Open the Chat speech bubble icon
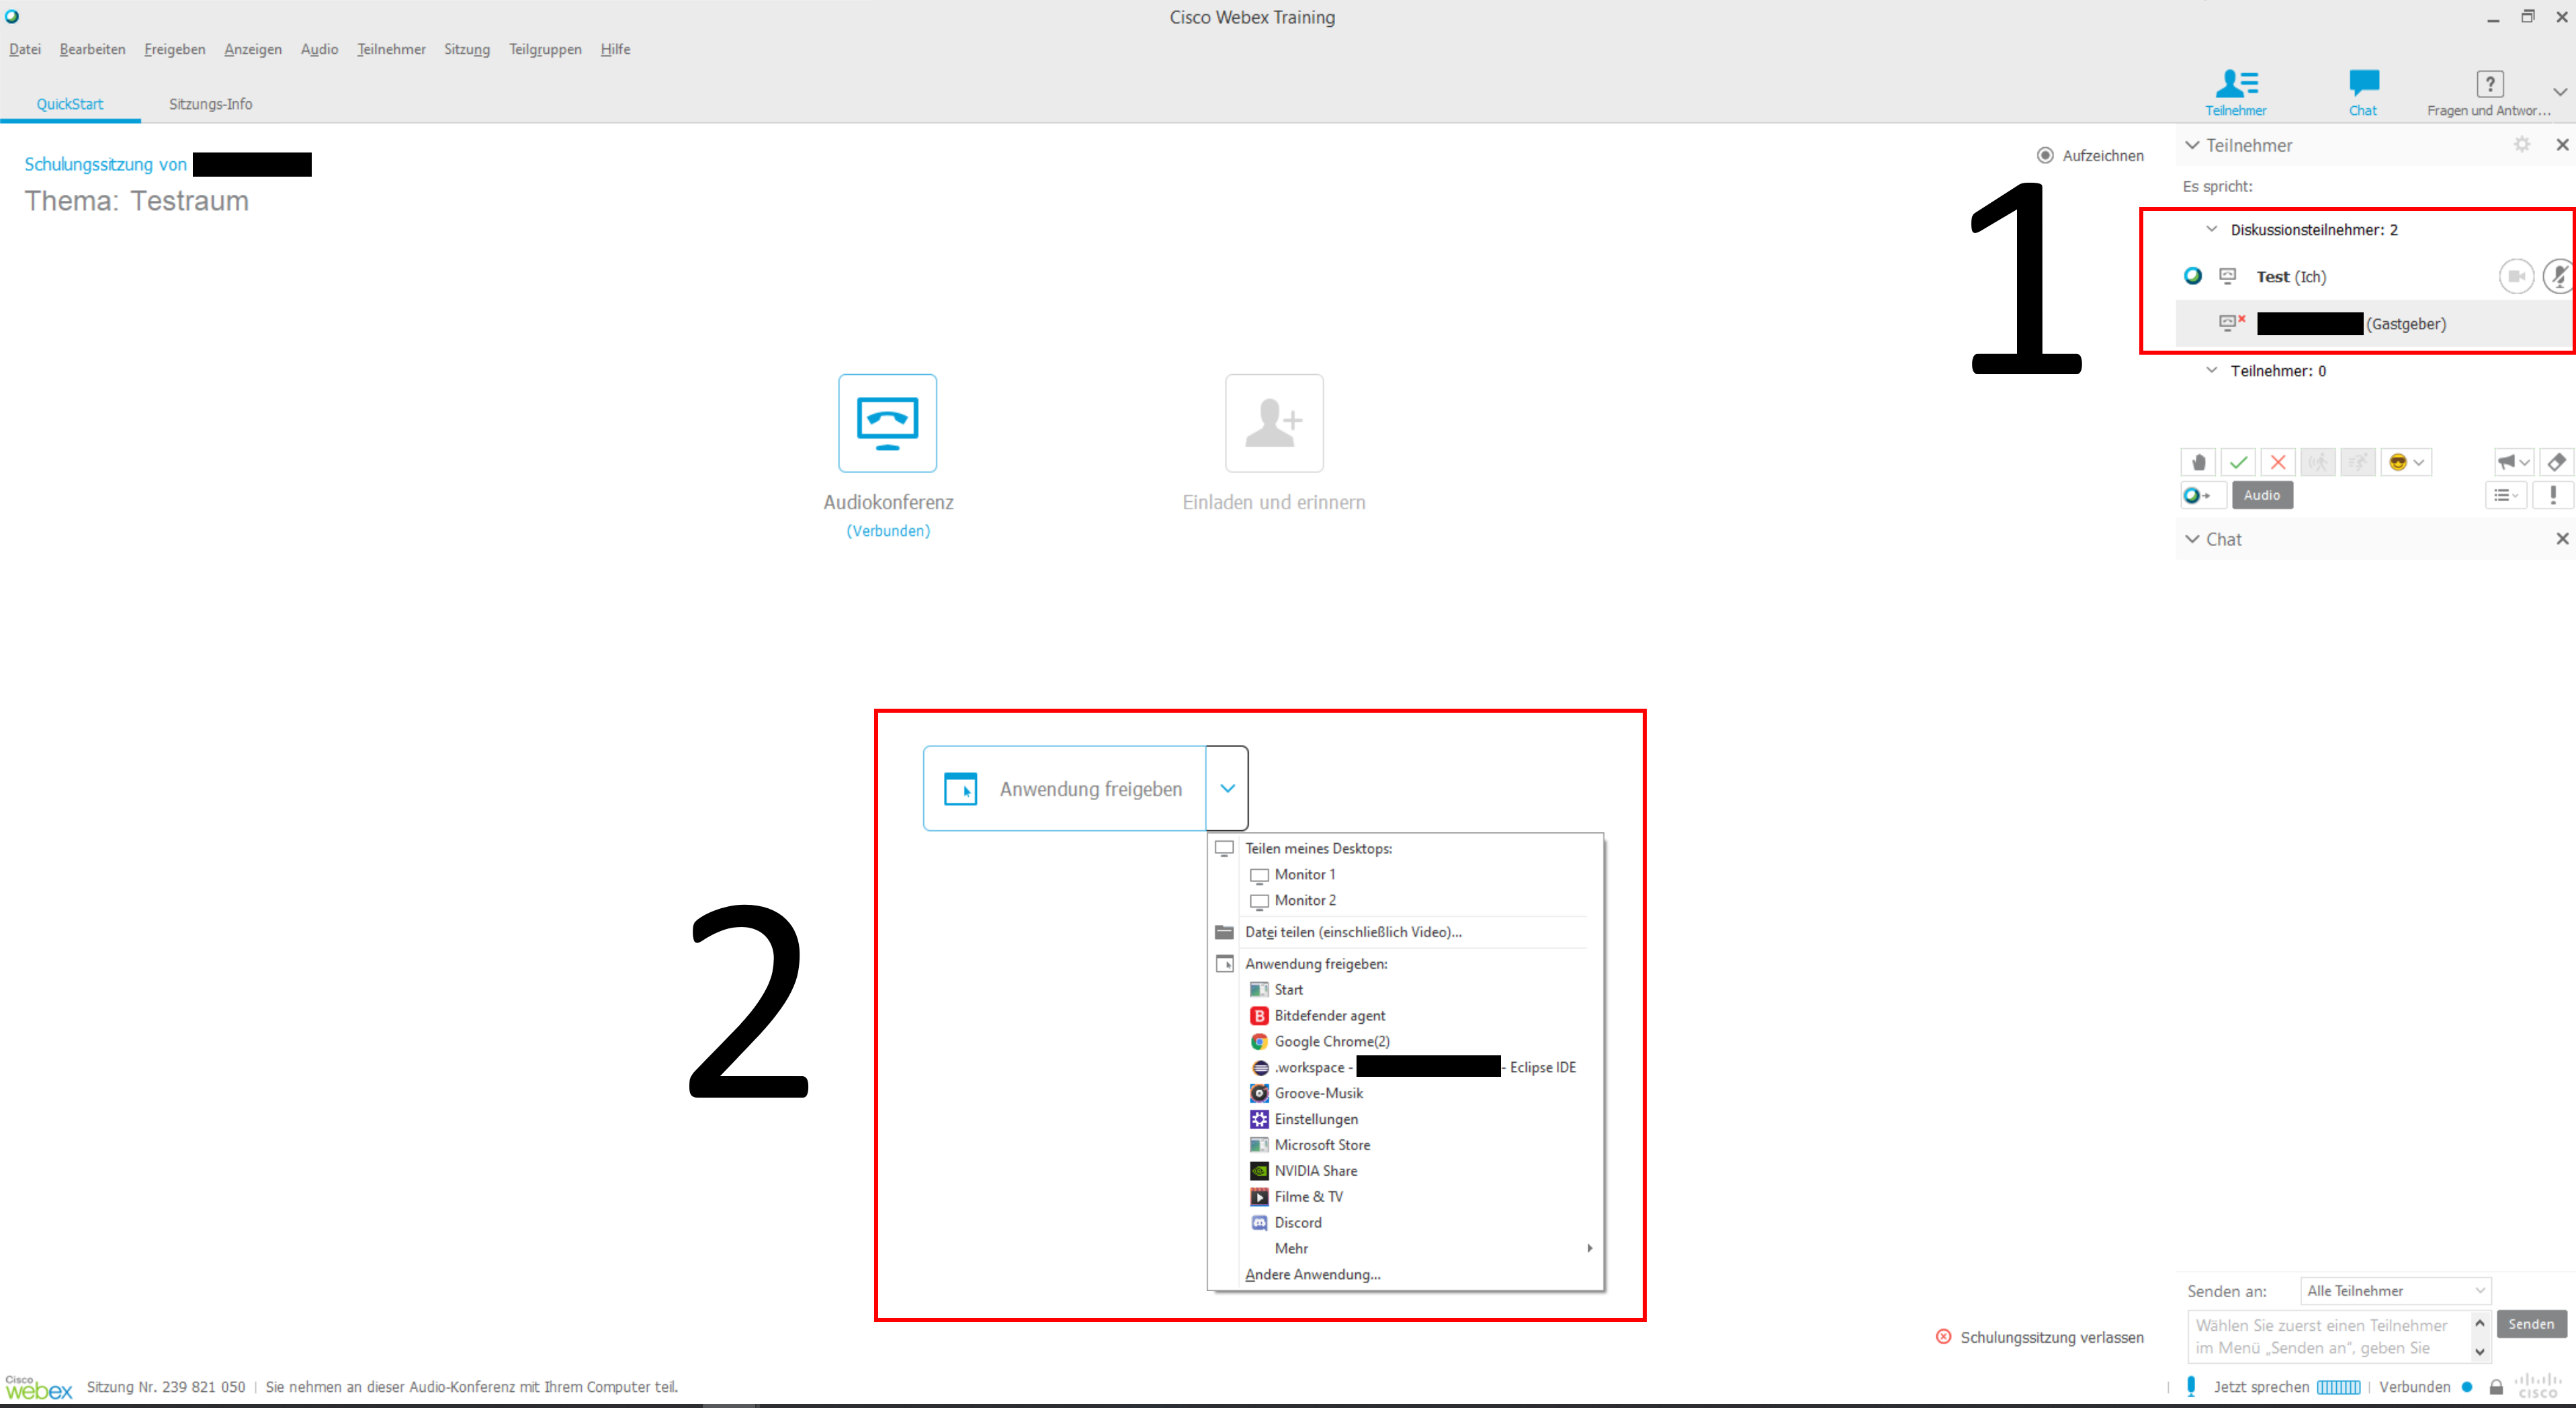 (x=2363, y=83)
